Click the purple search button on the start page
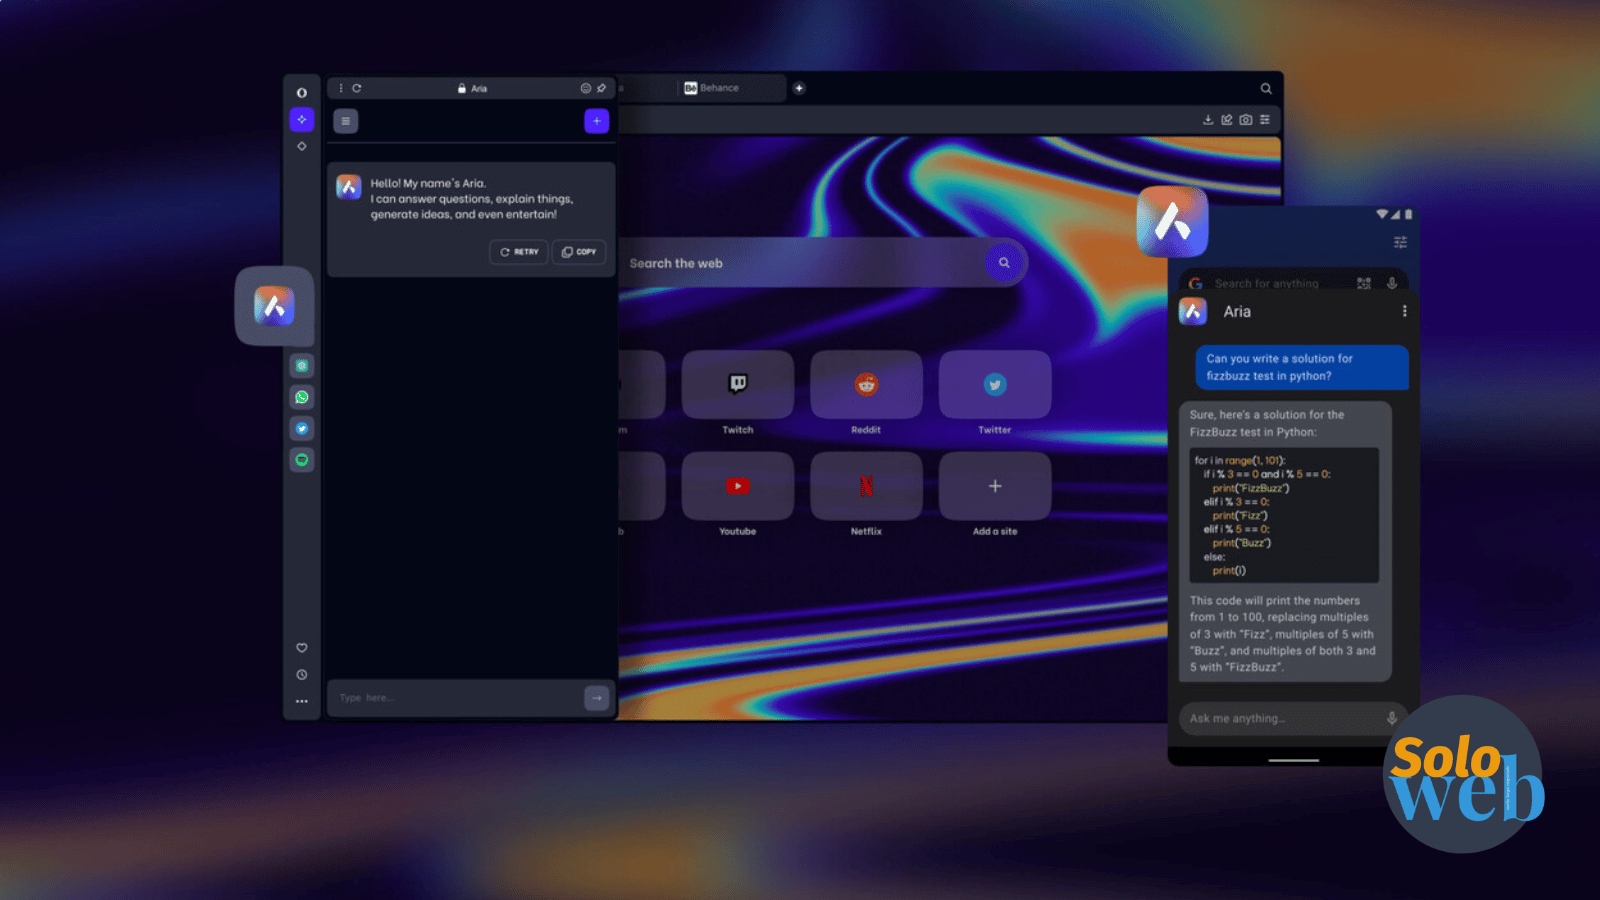The width and height of the screenshot is (1600, 900). click(1004, 263)
